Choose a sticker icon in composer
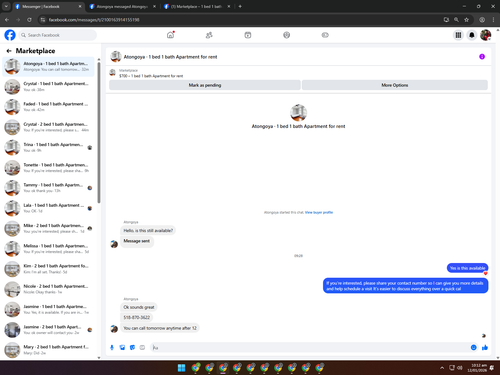Viewport: 500px width, 375px height. pos(132,347)
